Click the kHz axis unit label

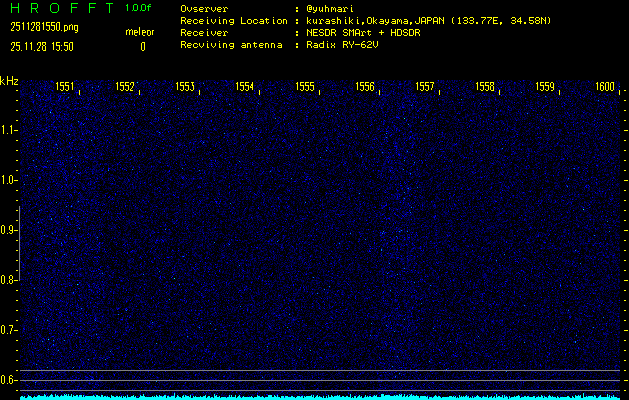[9, 81]
